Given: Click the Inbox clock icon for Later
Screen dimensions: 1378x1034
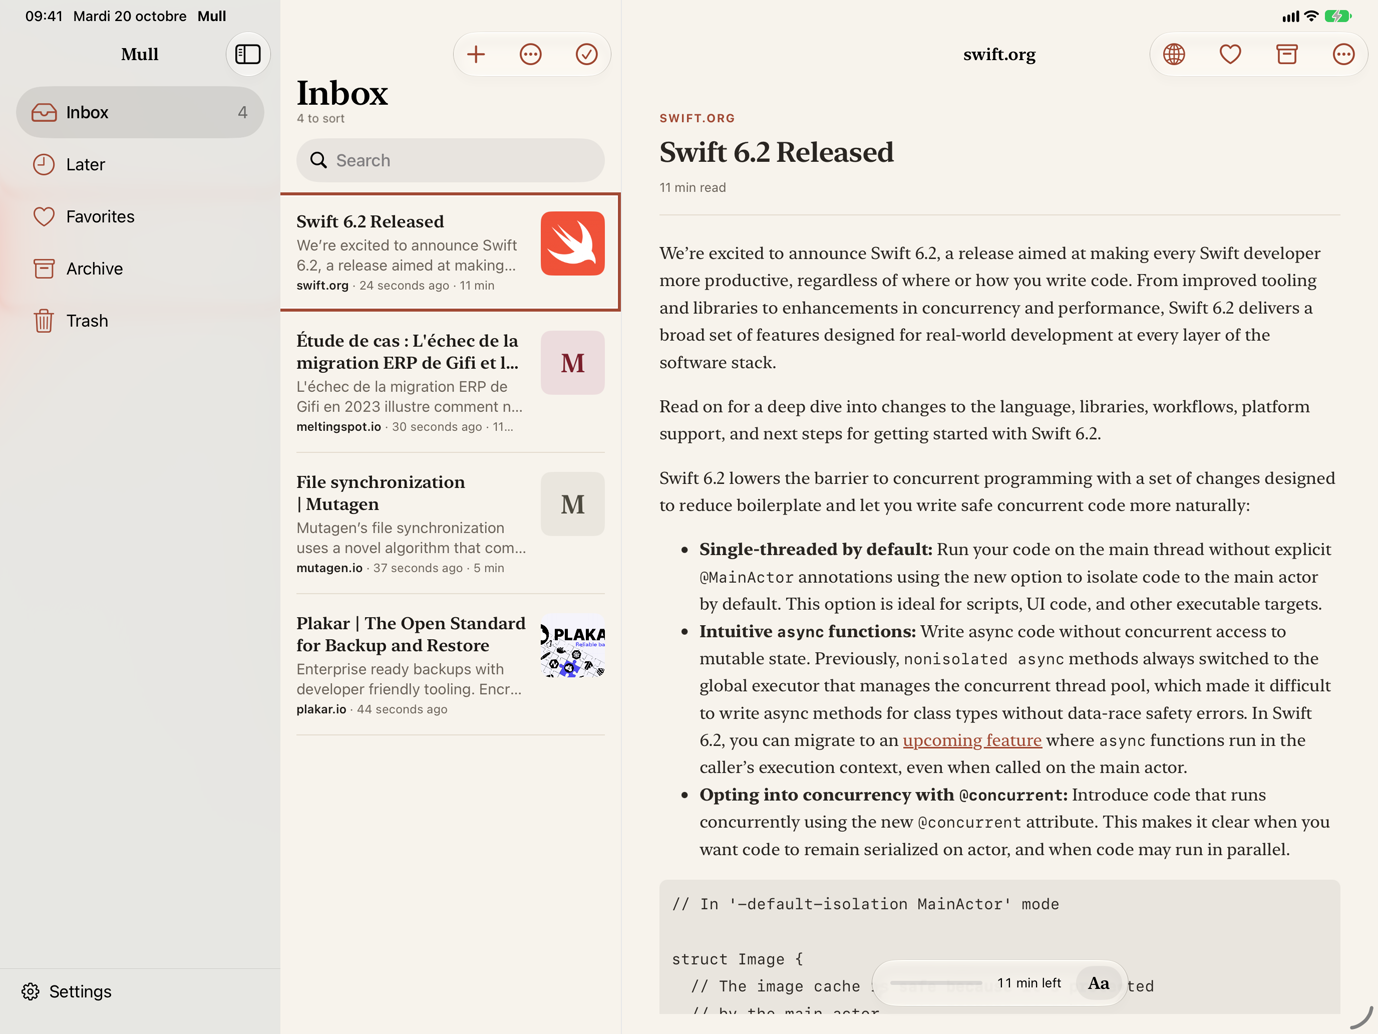Looking at the screenshot, I should pos(44,164).
